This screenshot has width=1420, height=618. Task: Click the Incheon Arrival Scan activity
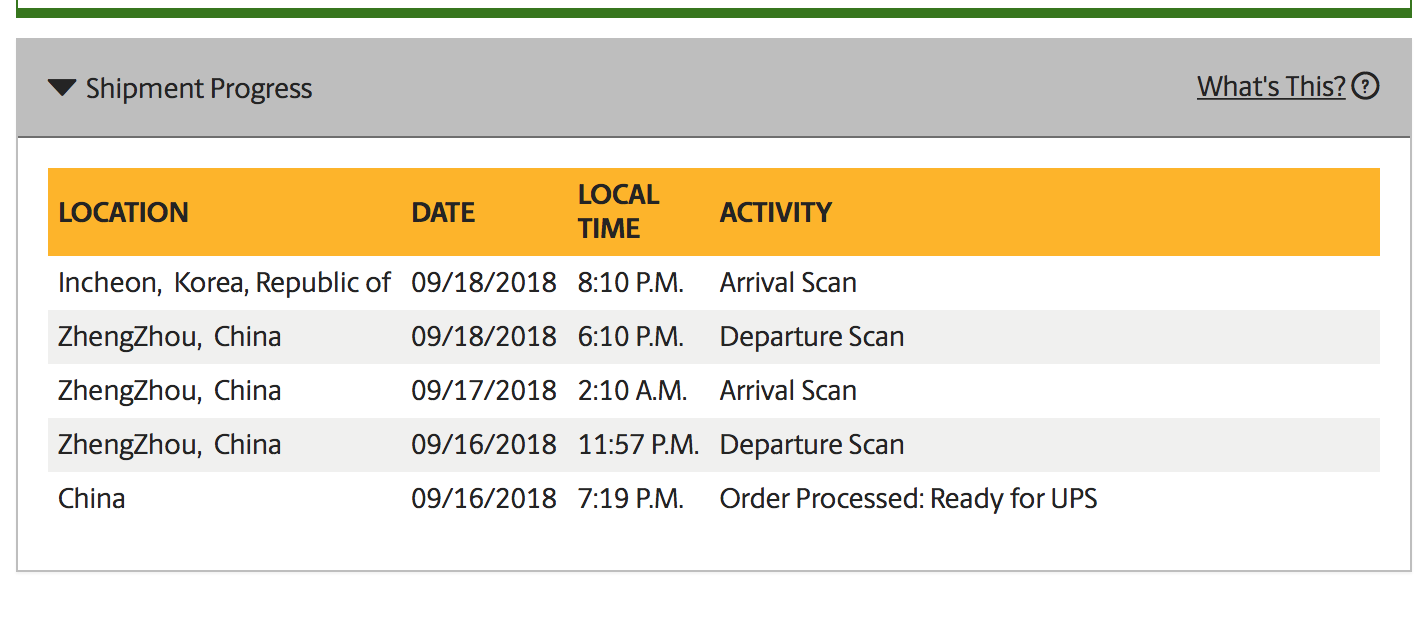(788, 283)
